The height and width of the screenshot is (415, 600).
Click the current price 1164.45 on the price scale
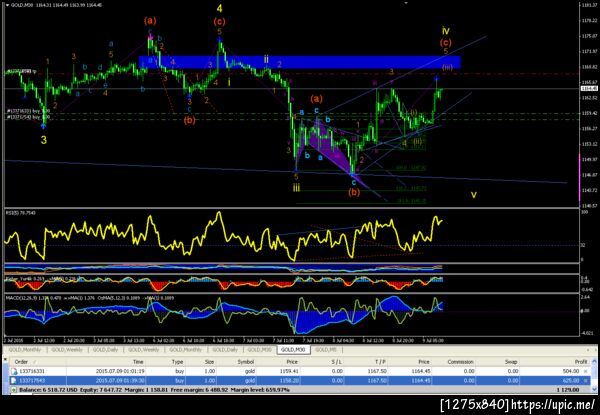click(589, 88)
